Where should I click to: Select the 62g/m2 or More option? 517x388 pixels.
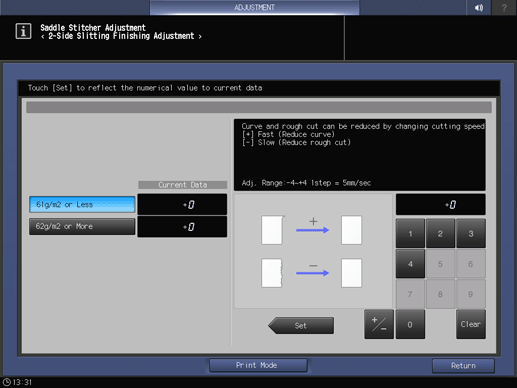(82, 227)
